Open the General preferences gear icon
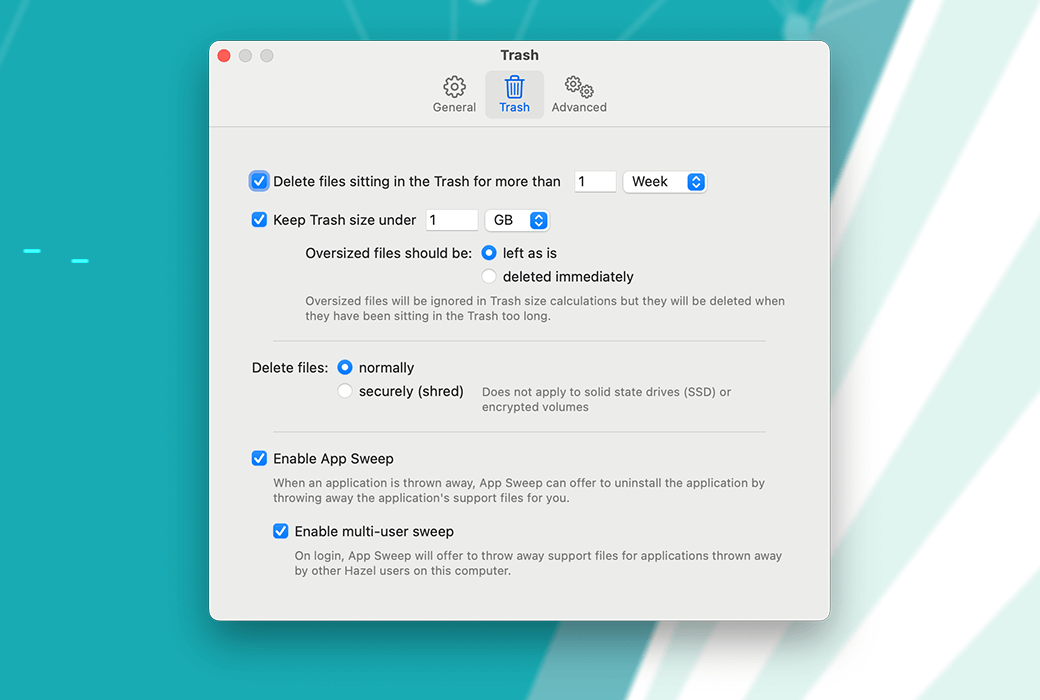 click(x=454, y=87)
